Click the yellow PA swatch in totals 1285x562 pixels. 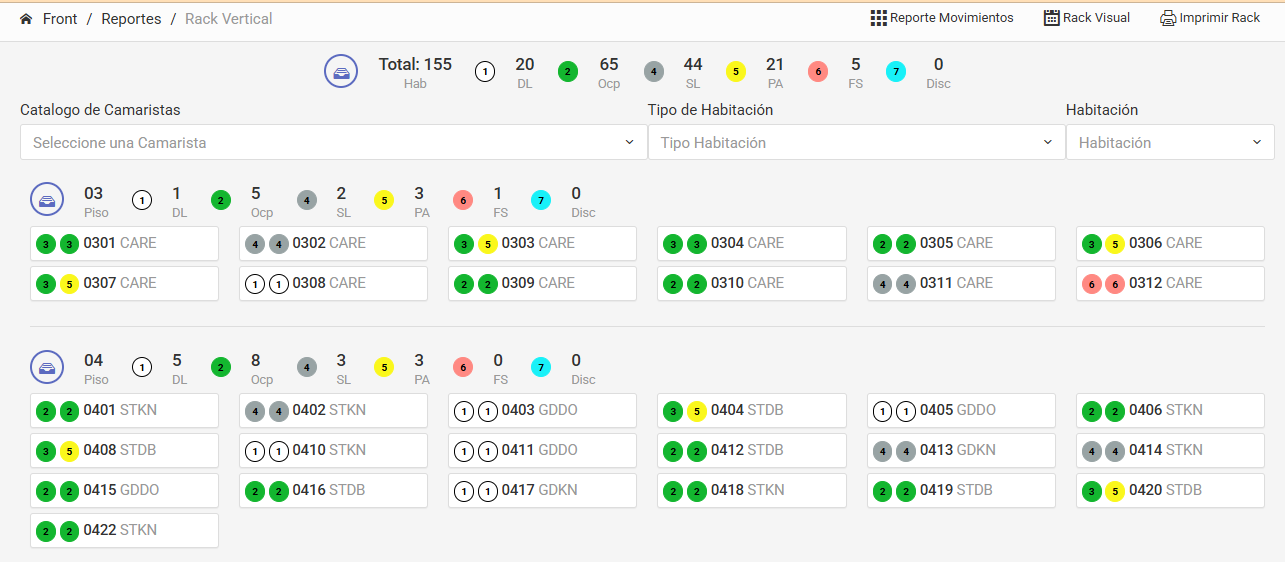736,72
